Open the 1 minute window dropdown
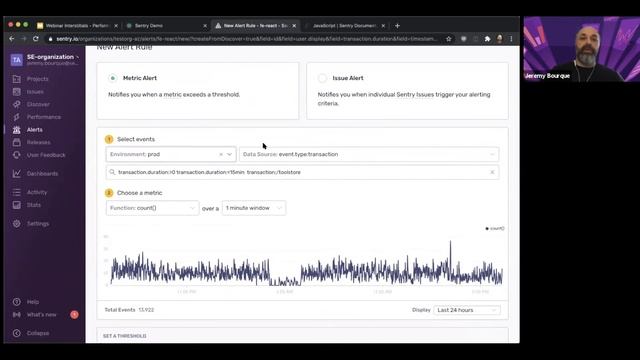This screenshot has width=640, height=360. [x=254, y=208]
